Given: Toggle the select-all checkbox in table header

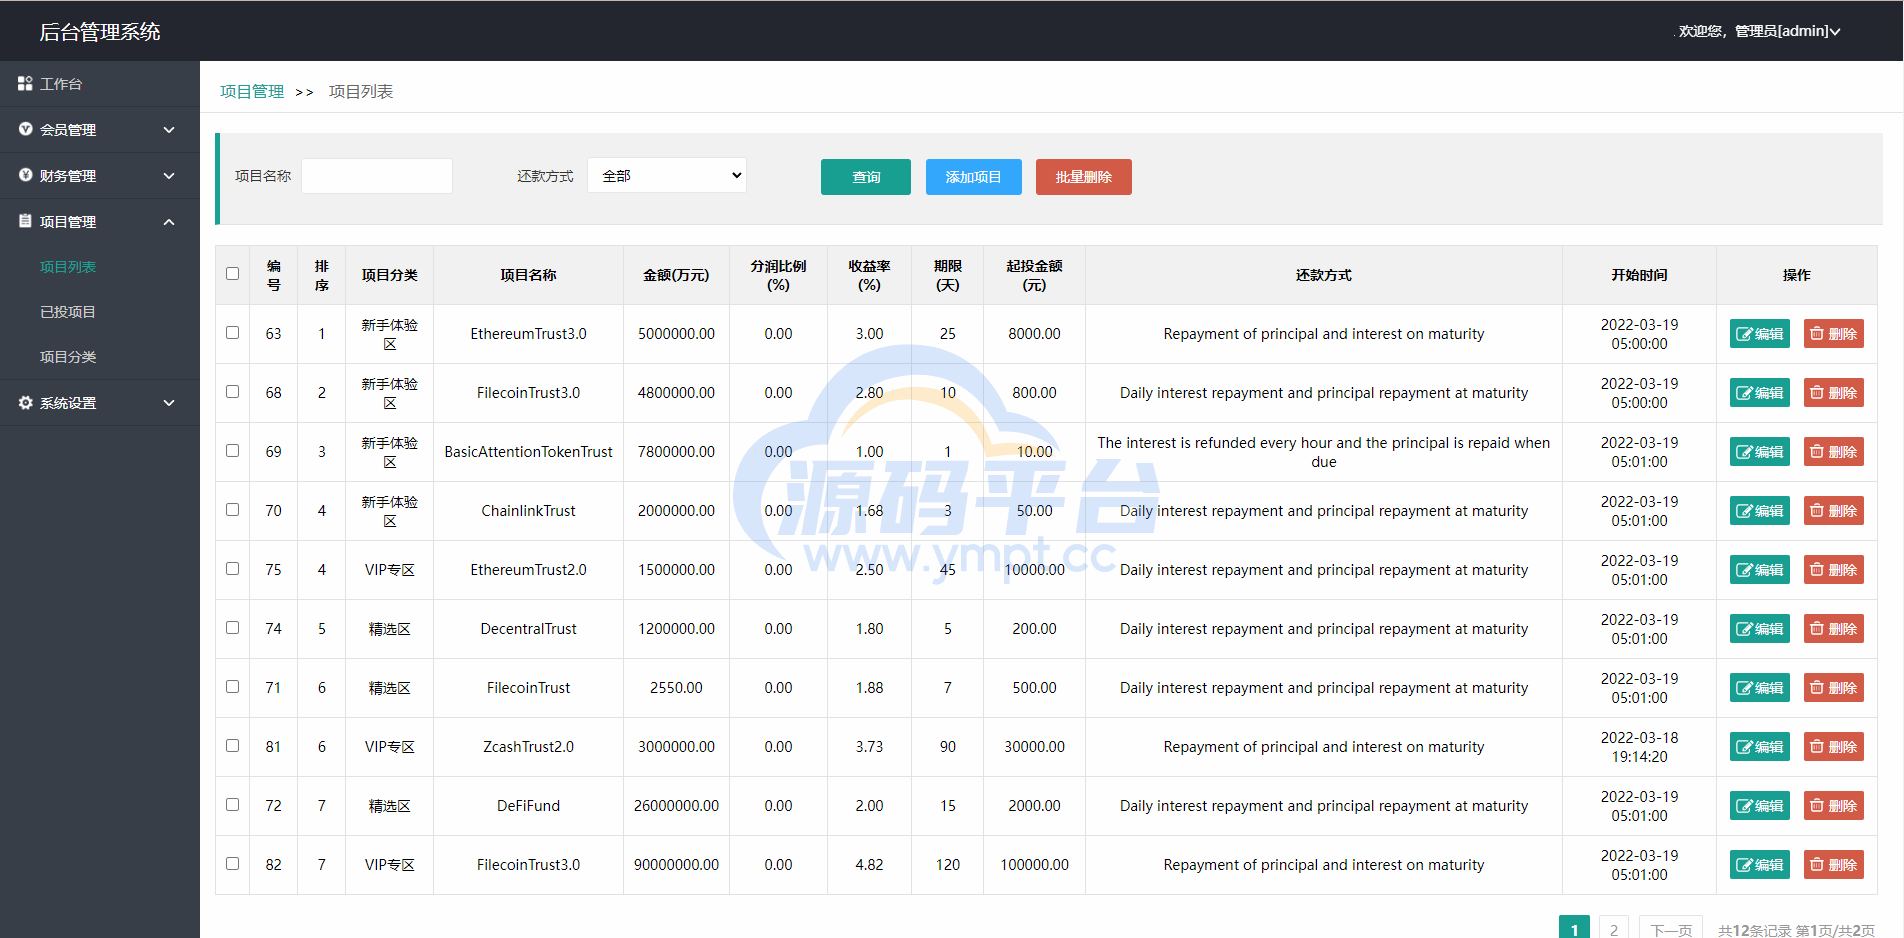Looking at the screenshot, I should click(x=232, y=274).
